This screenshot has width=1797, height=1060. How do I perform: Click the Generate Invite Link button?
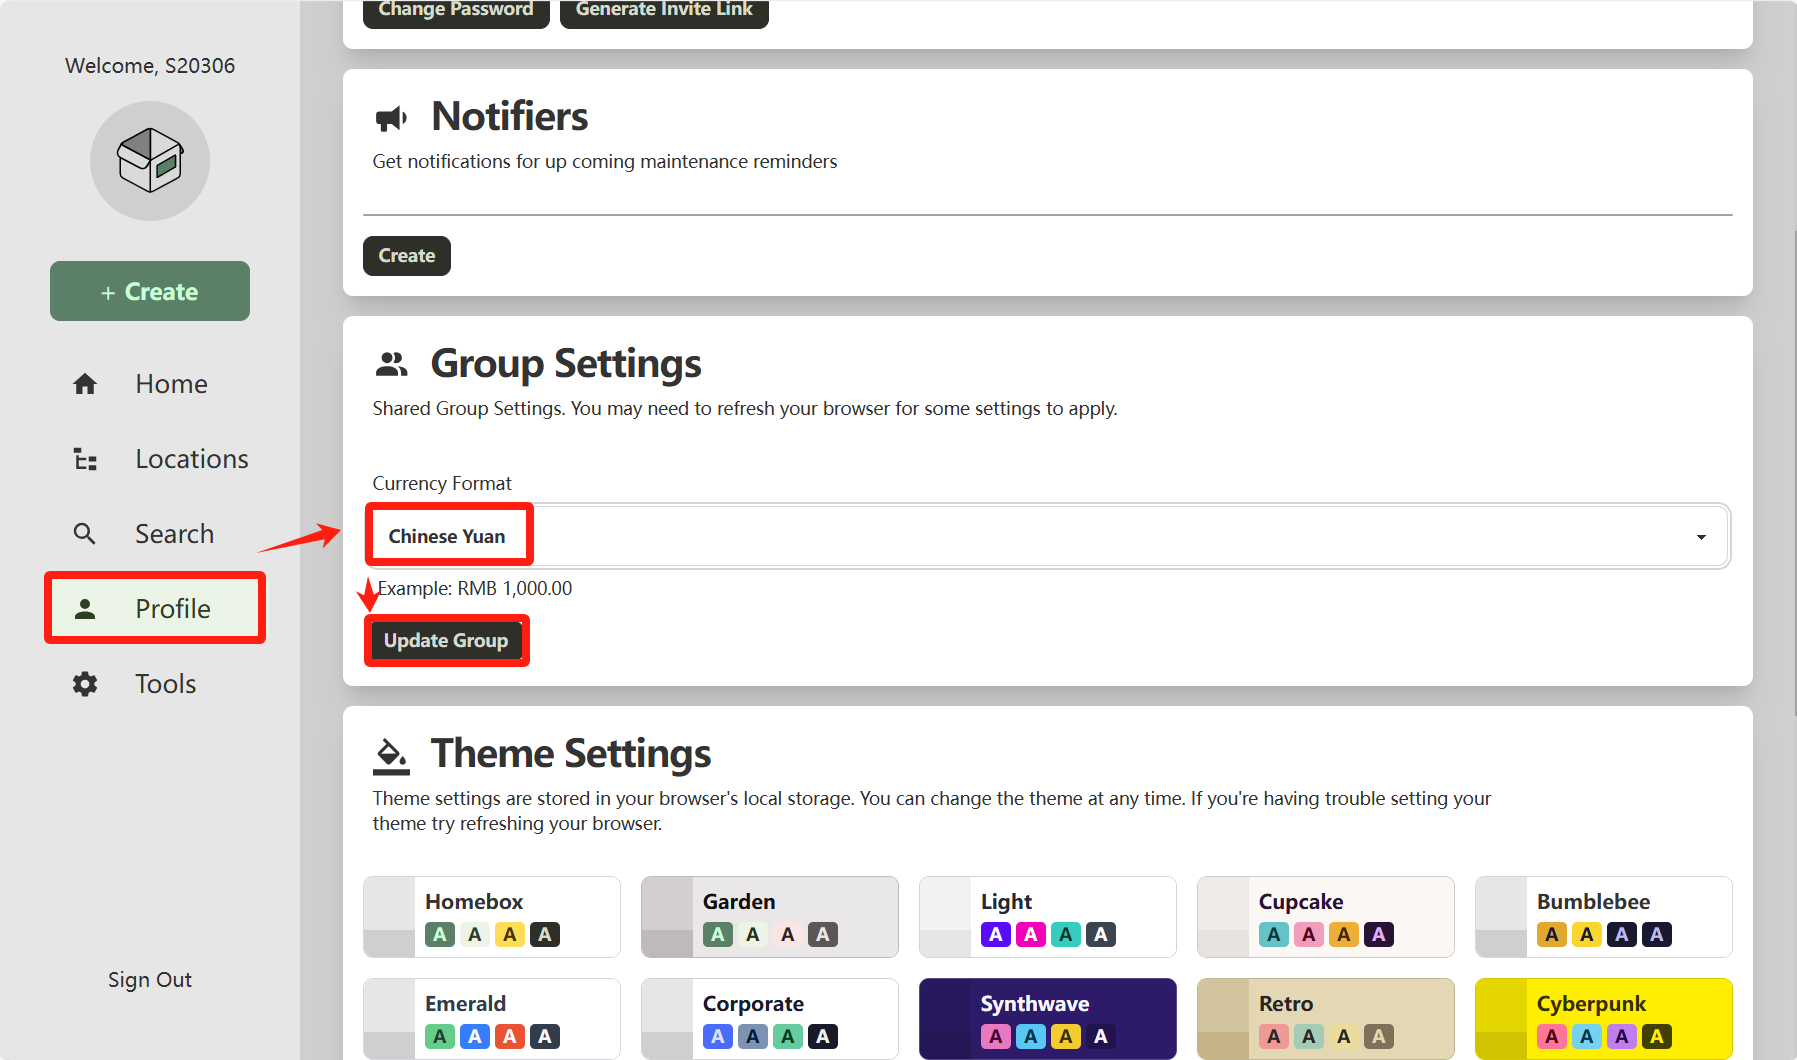click(x=664, y=11)
